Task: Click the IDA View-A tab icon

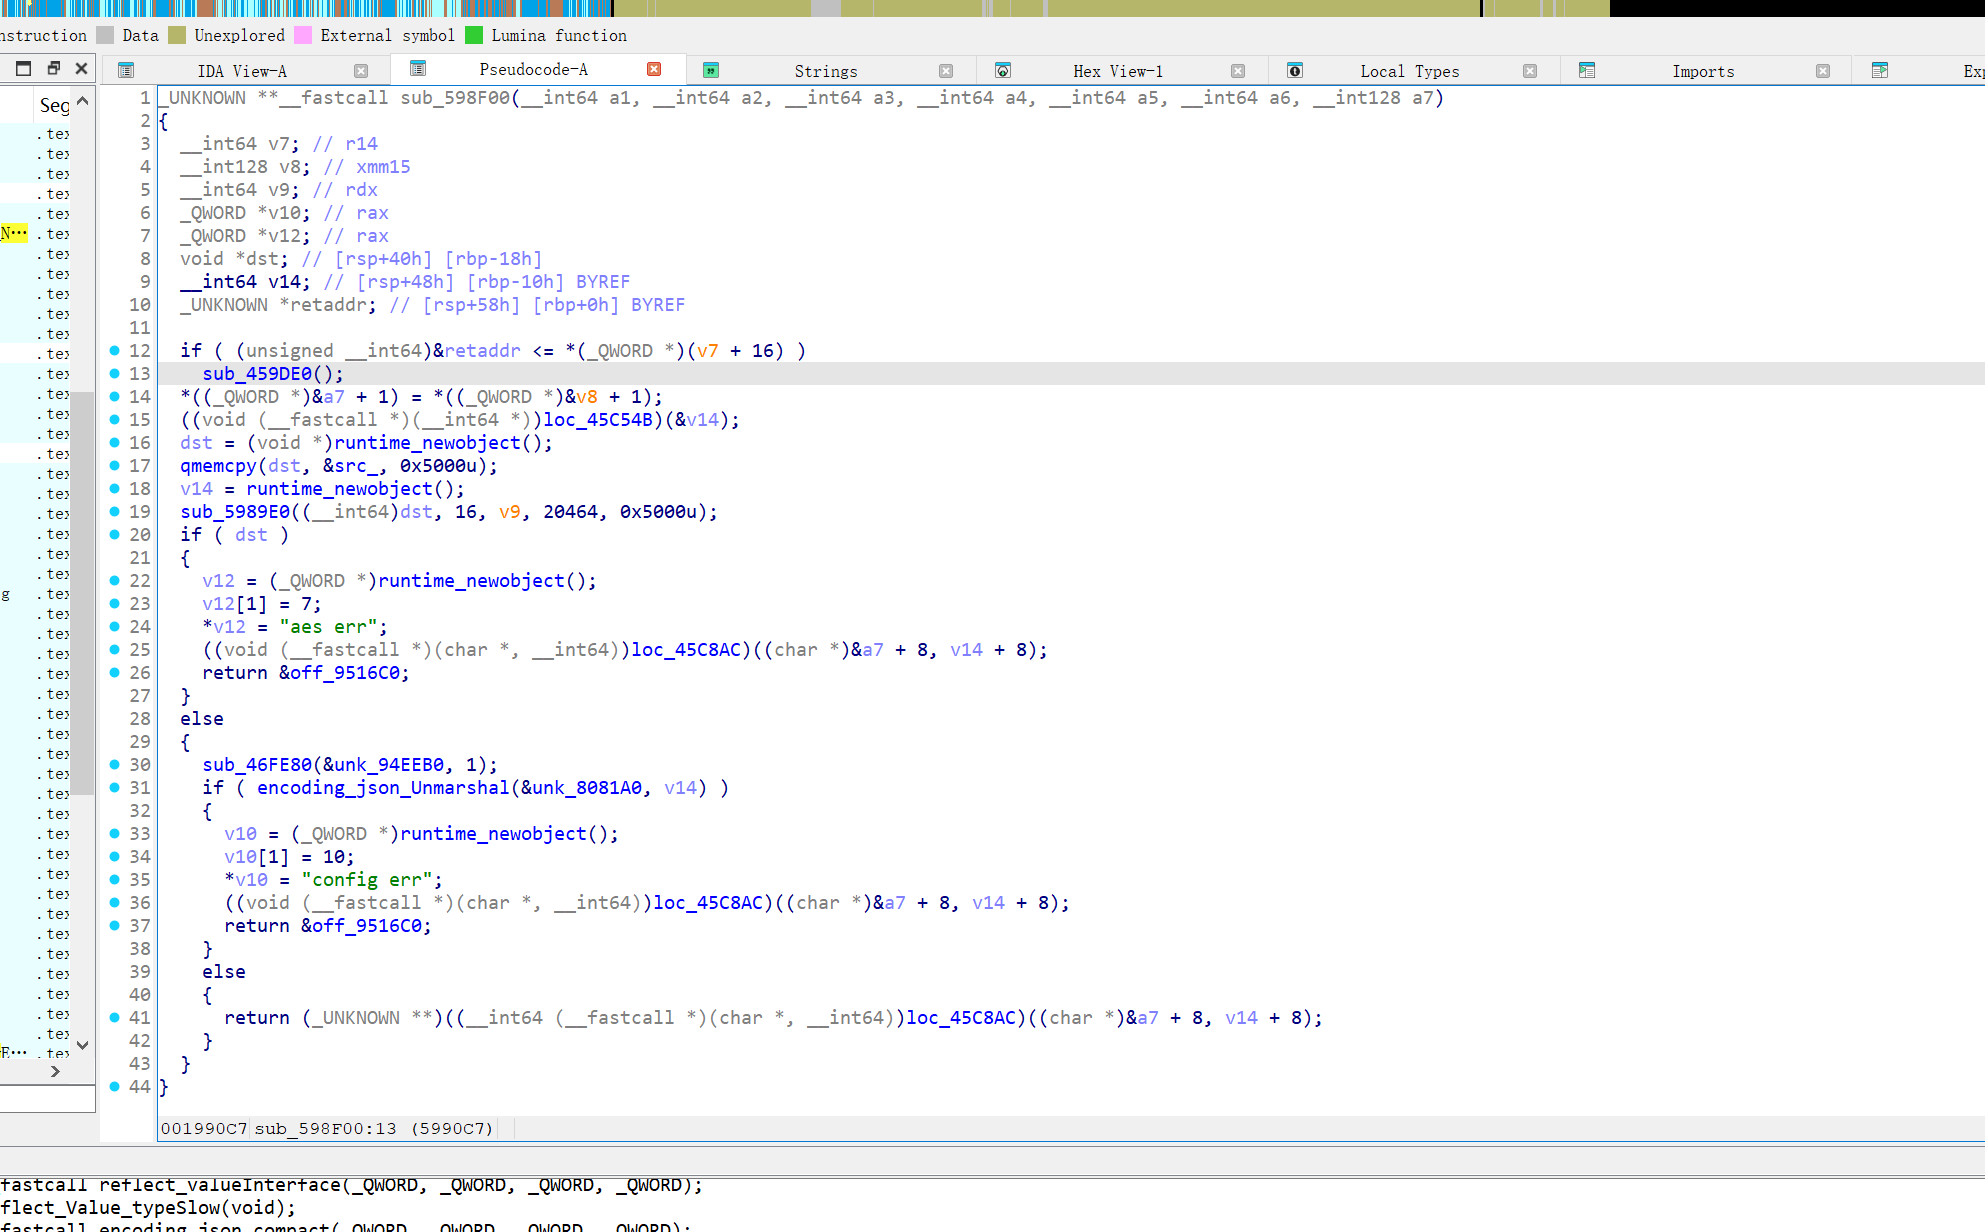Action: (x=126, y=70)
